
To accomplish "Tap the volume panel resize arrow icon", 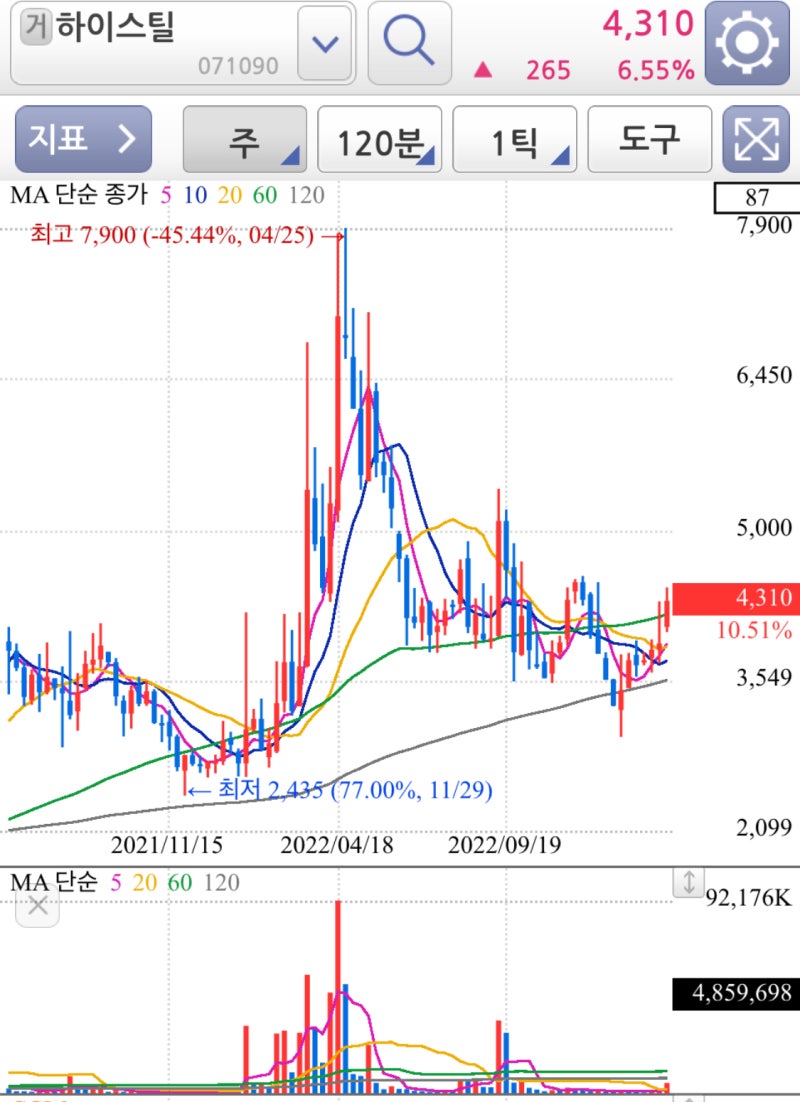I will (688, 881).
